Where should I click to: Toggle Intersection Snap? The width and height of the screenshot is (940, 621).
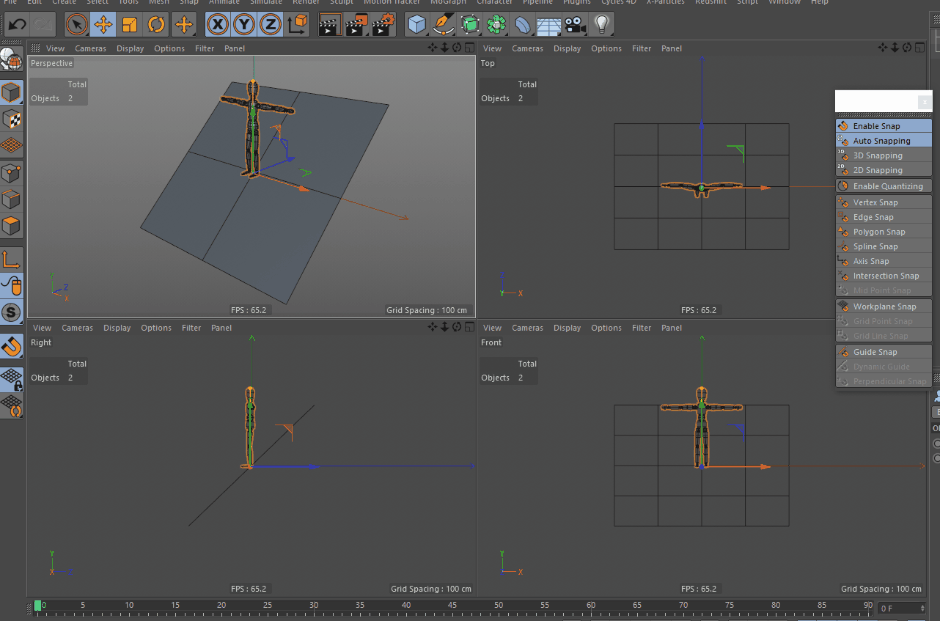click(x=884, y=276)
